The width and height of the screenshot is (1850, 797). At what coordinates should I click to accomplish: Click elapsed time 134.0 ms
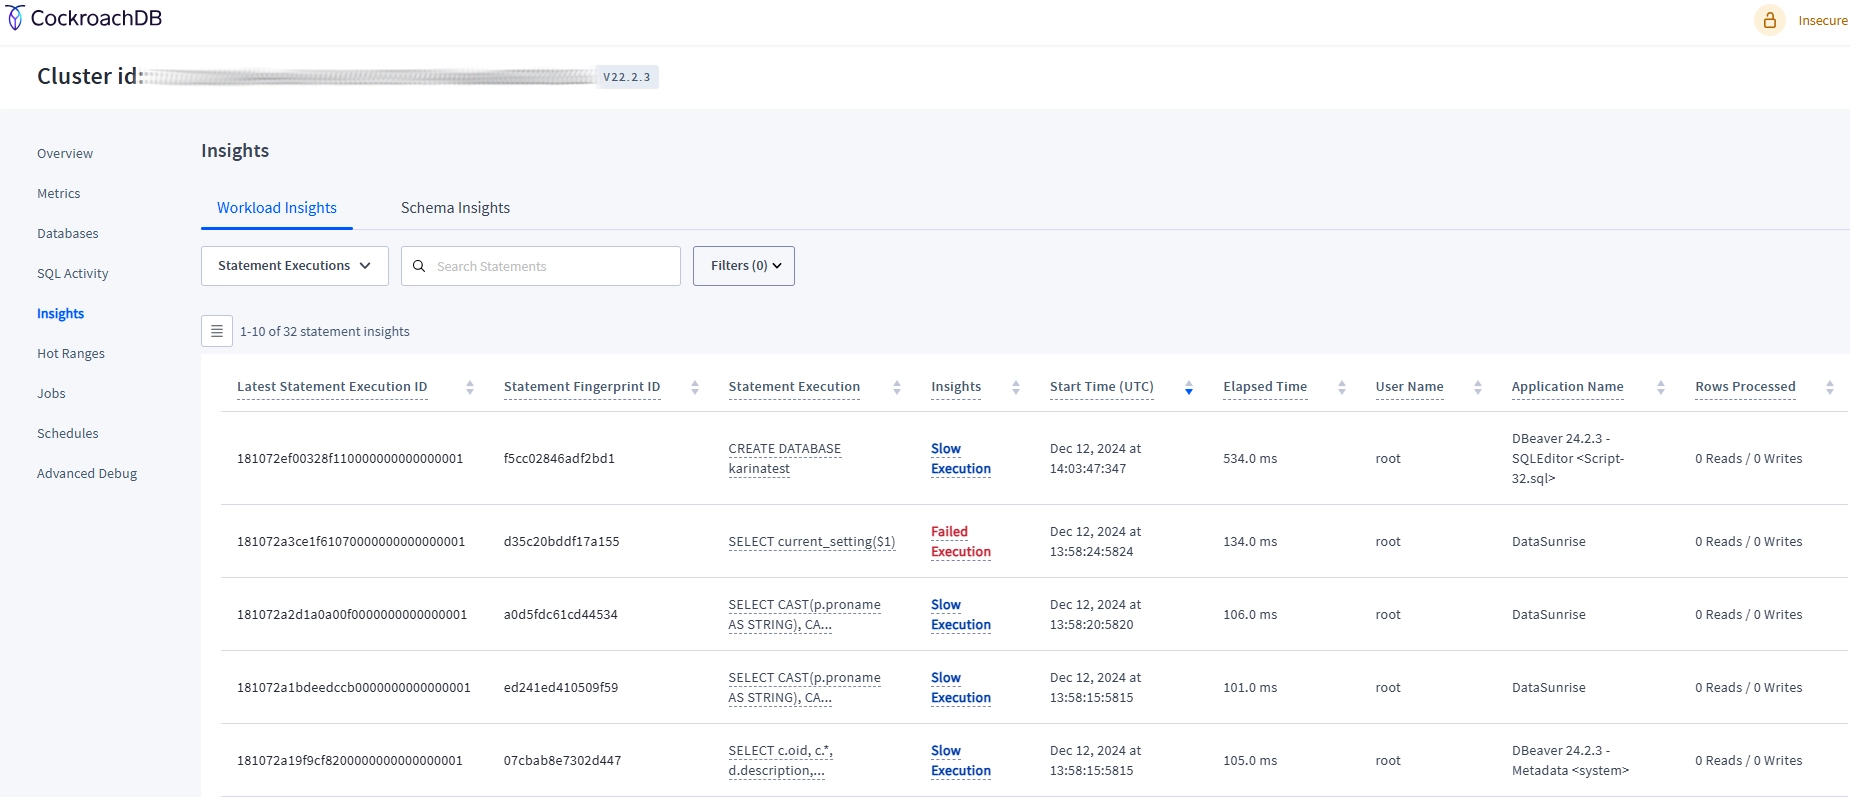(1250, 541)
